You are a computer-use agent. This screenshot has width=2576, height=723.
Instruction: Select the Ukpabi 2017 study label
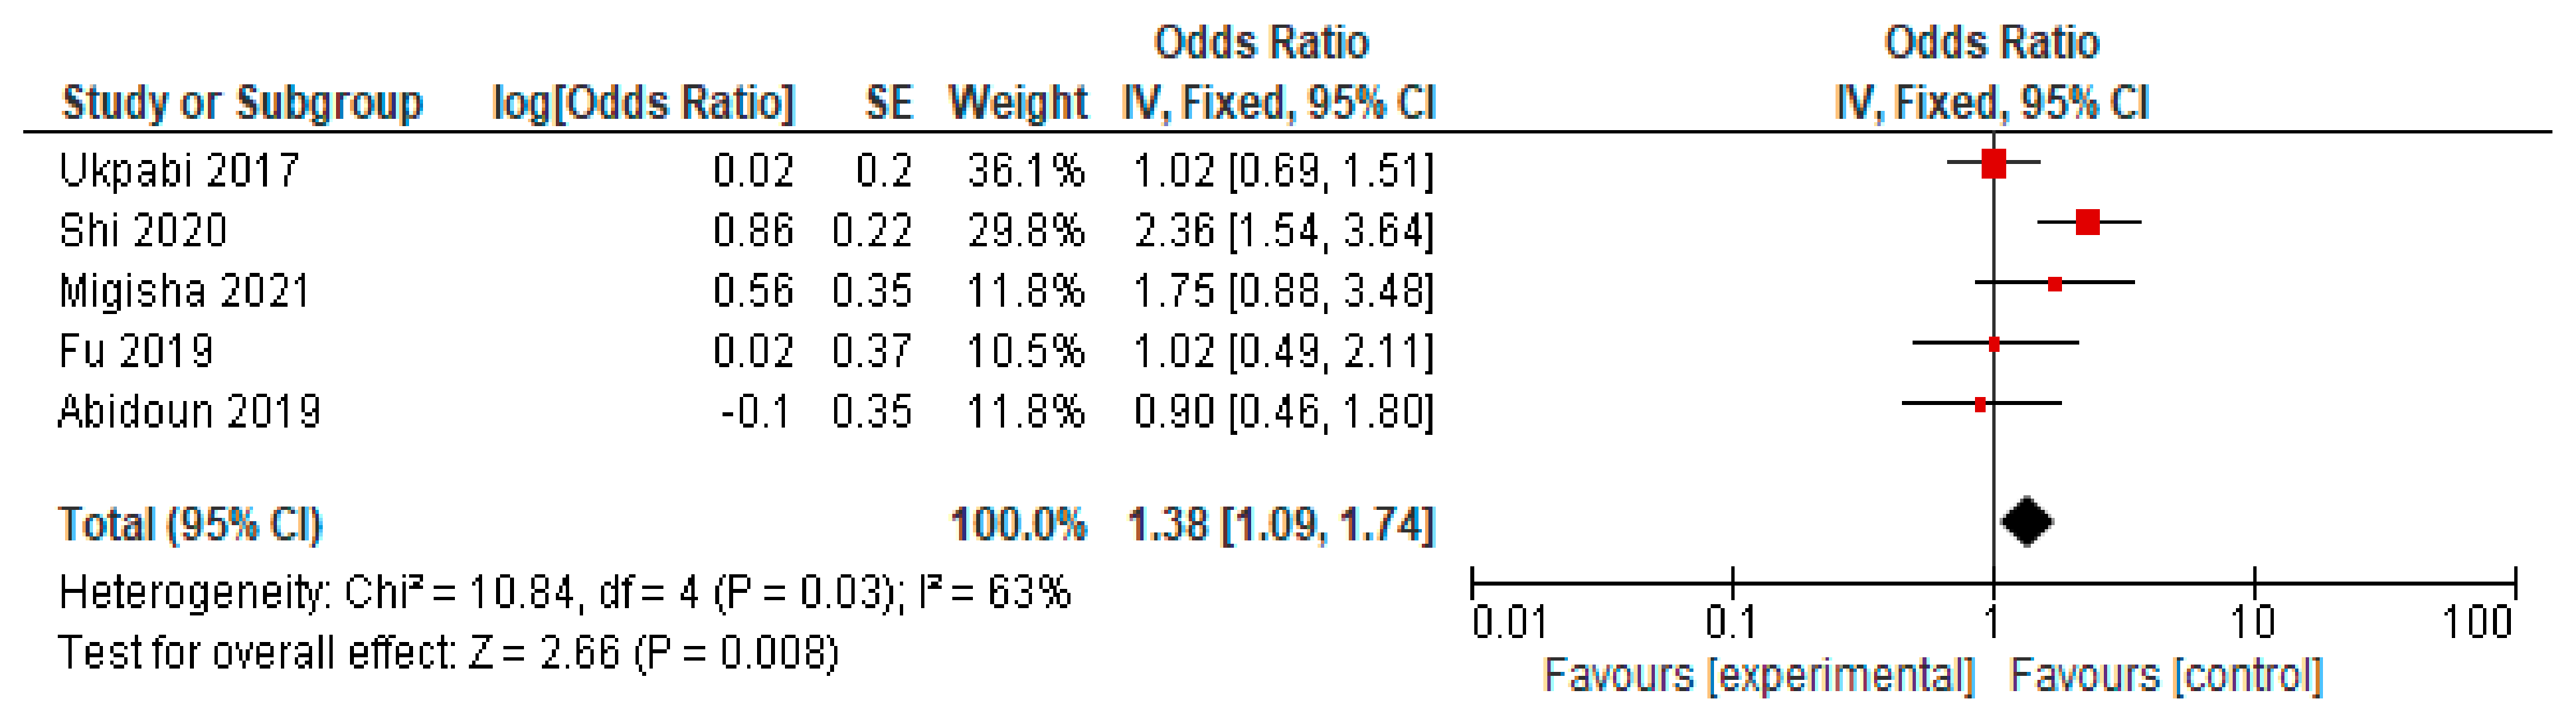pyautogui.click(x=179, y=170)
